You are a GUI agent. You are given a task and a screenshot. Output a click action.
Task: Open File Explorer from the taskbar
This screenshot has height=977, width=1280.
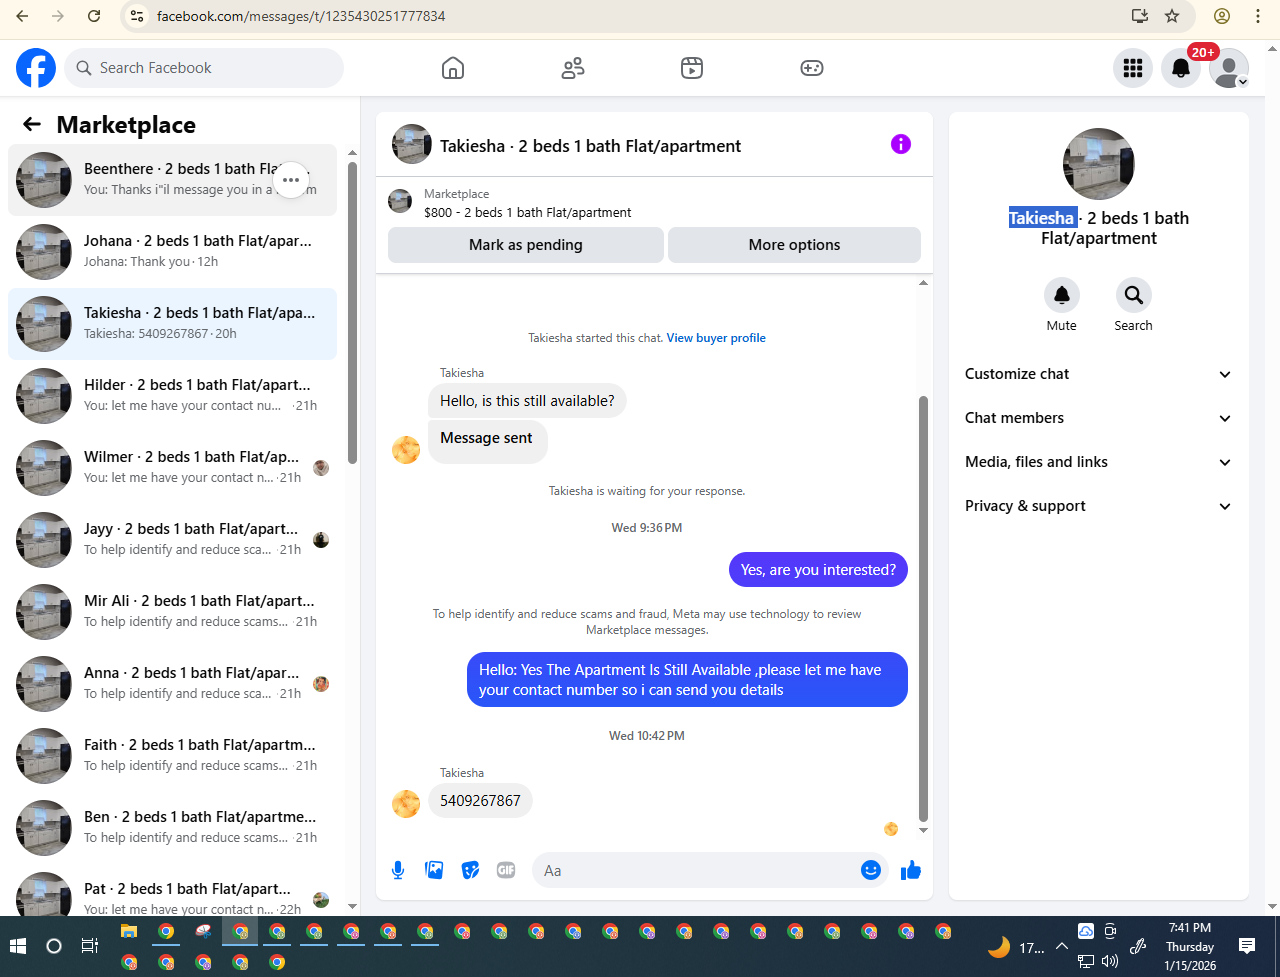pyautogui.click(x=129, y=932)
